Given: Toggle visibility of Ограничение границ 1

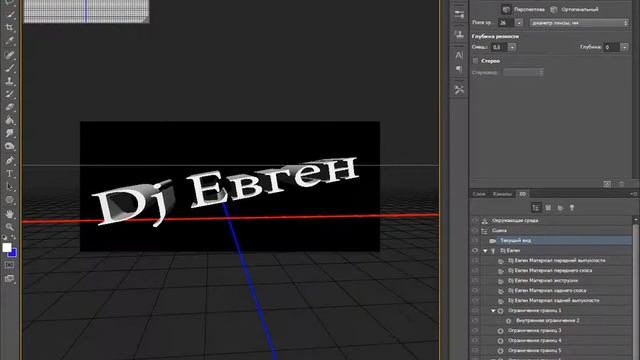Looking at the screenshot, I should point(475,311).
